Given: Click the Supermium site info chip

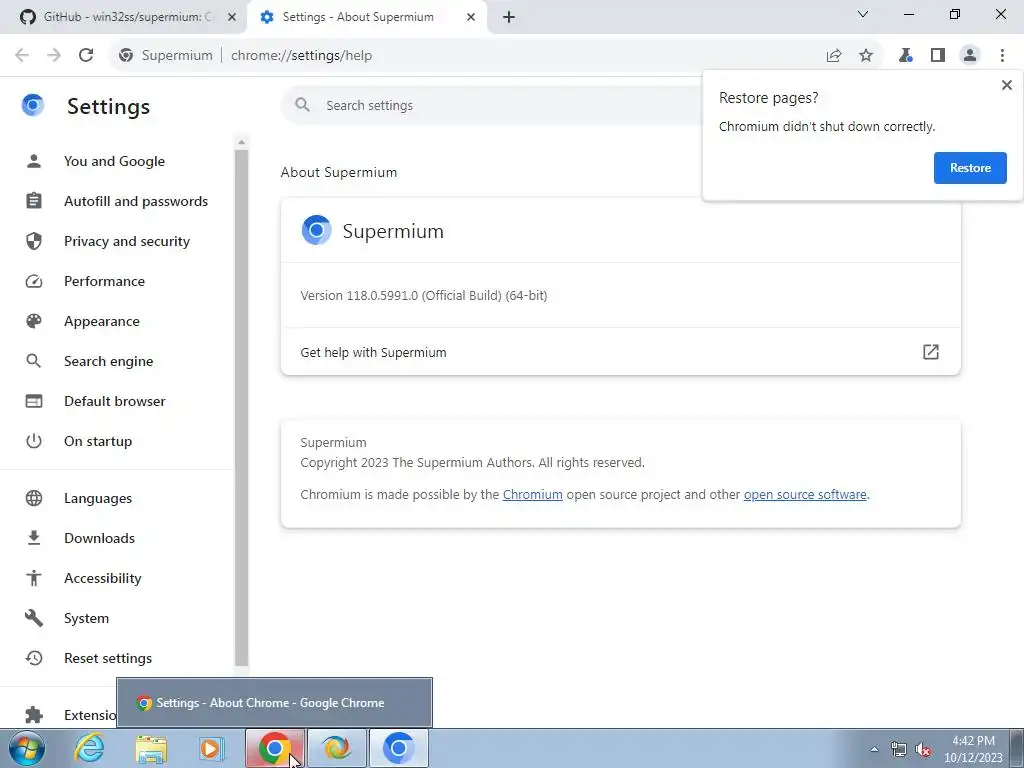Looking at the screenshot, I should [x=166, y=56].
